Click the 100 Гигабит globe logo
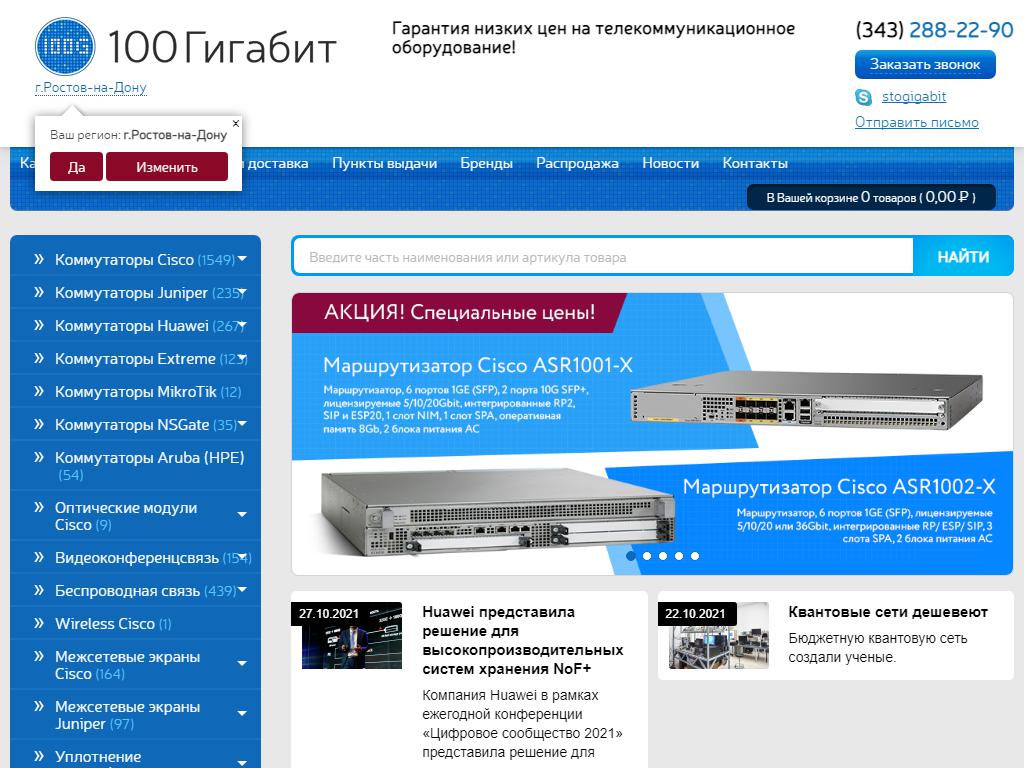The width and height of the screenshot is (1024, 768). [x=64, y=46]
